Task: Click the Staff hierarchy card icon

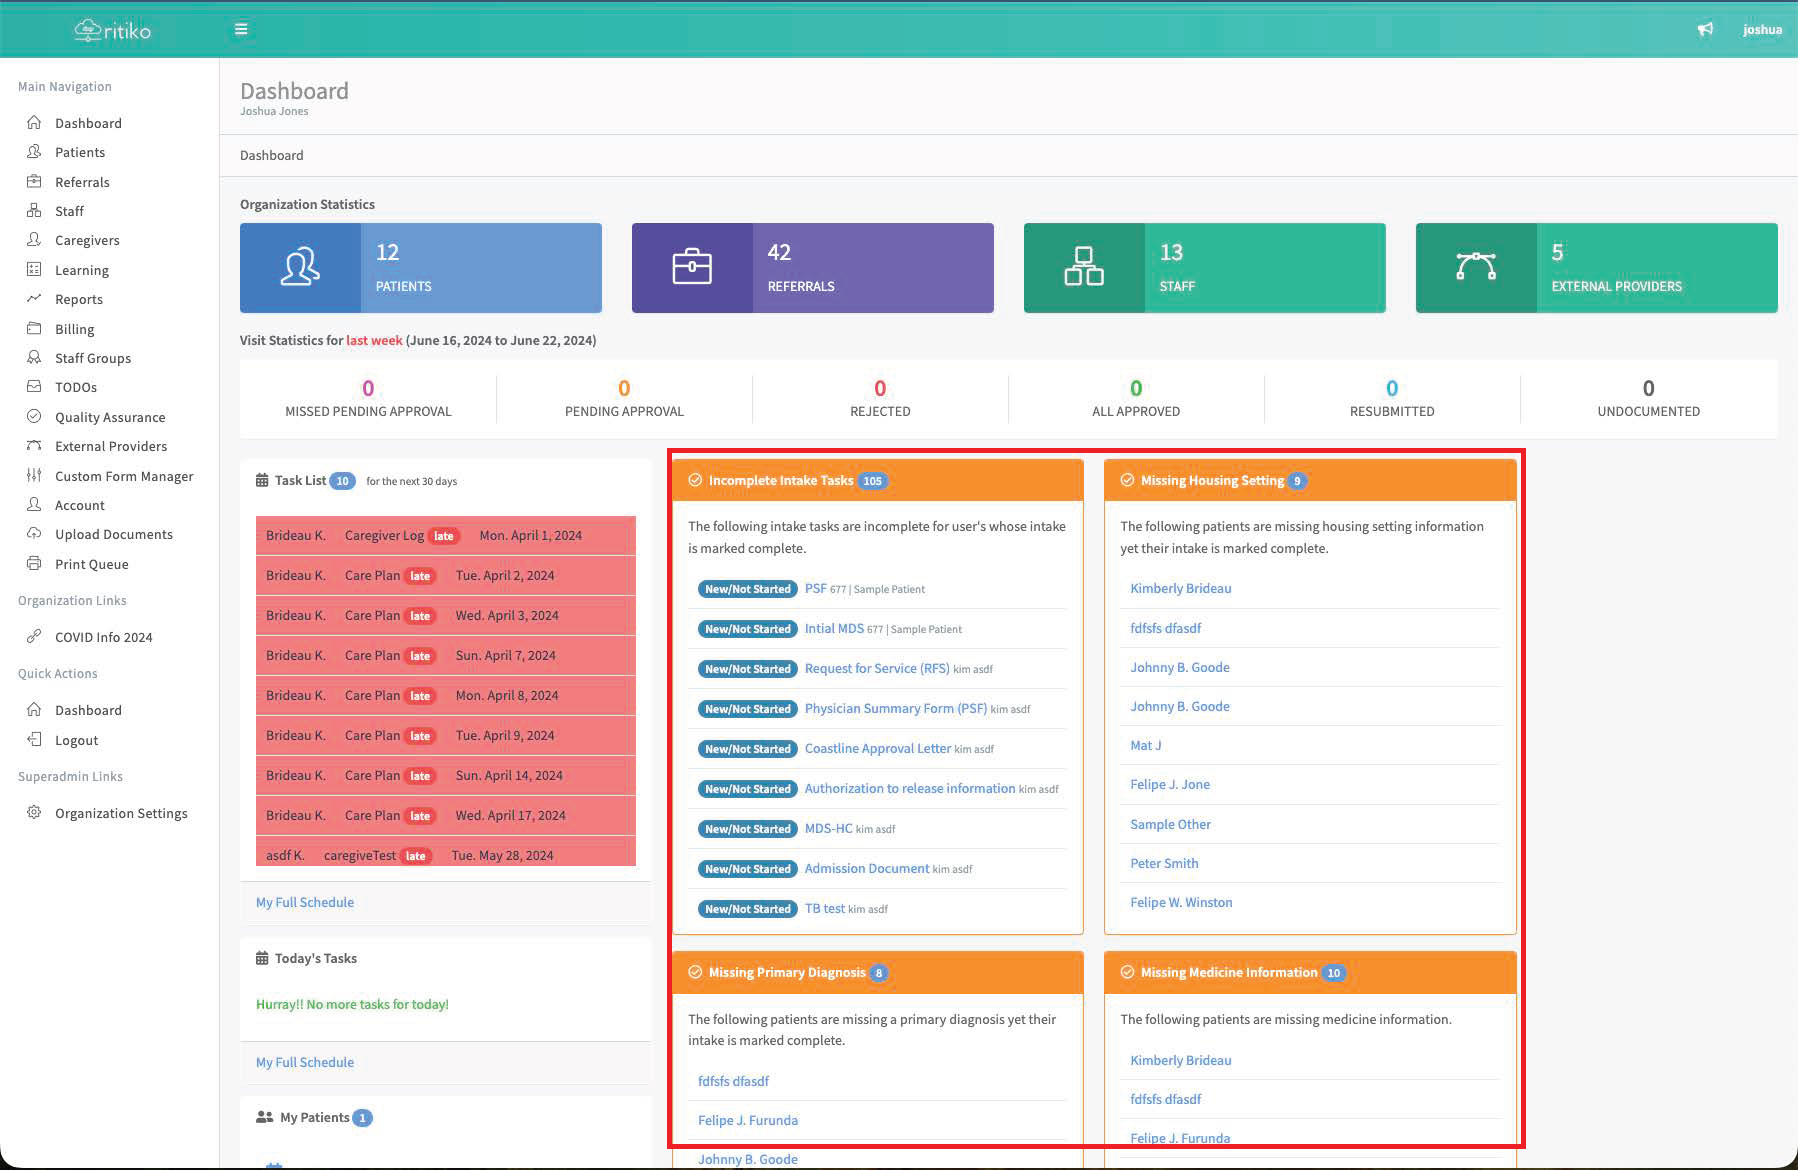Action: (1084, 268)
